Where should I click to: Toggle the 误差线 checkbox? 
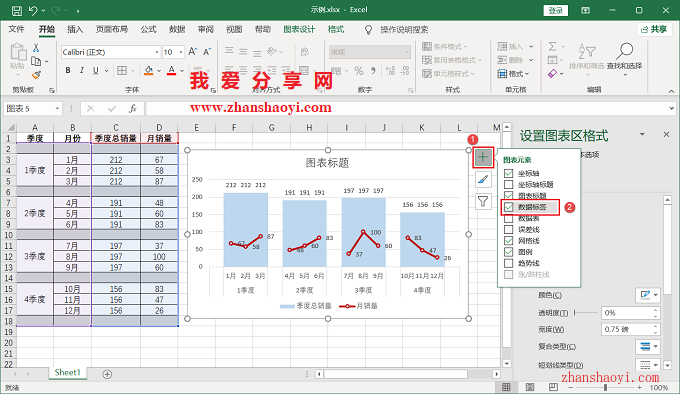tap(509, 230)
